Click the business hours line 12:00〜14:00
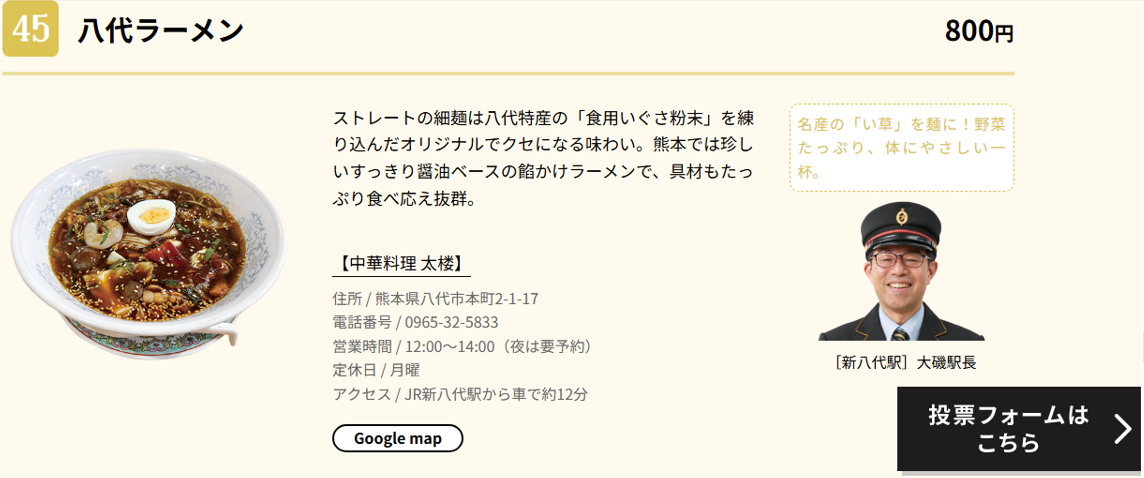The height and width of the screenshot is (478, 1144). pos(463,346)
